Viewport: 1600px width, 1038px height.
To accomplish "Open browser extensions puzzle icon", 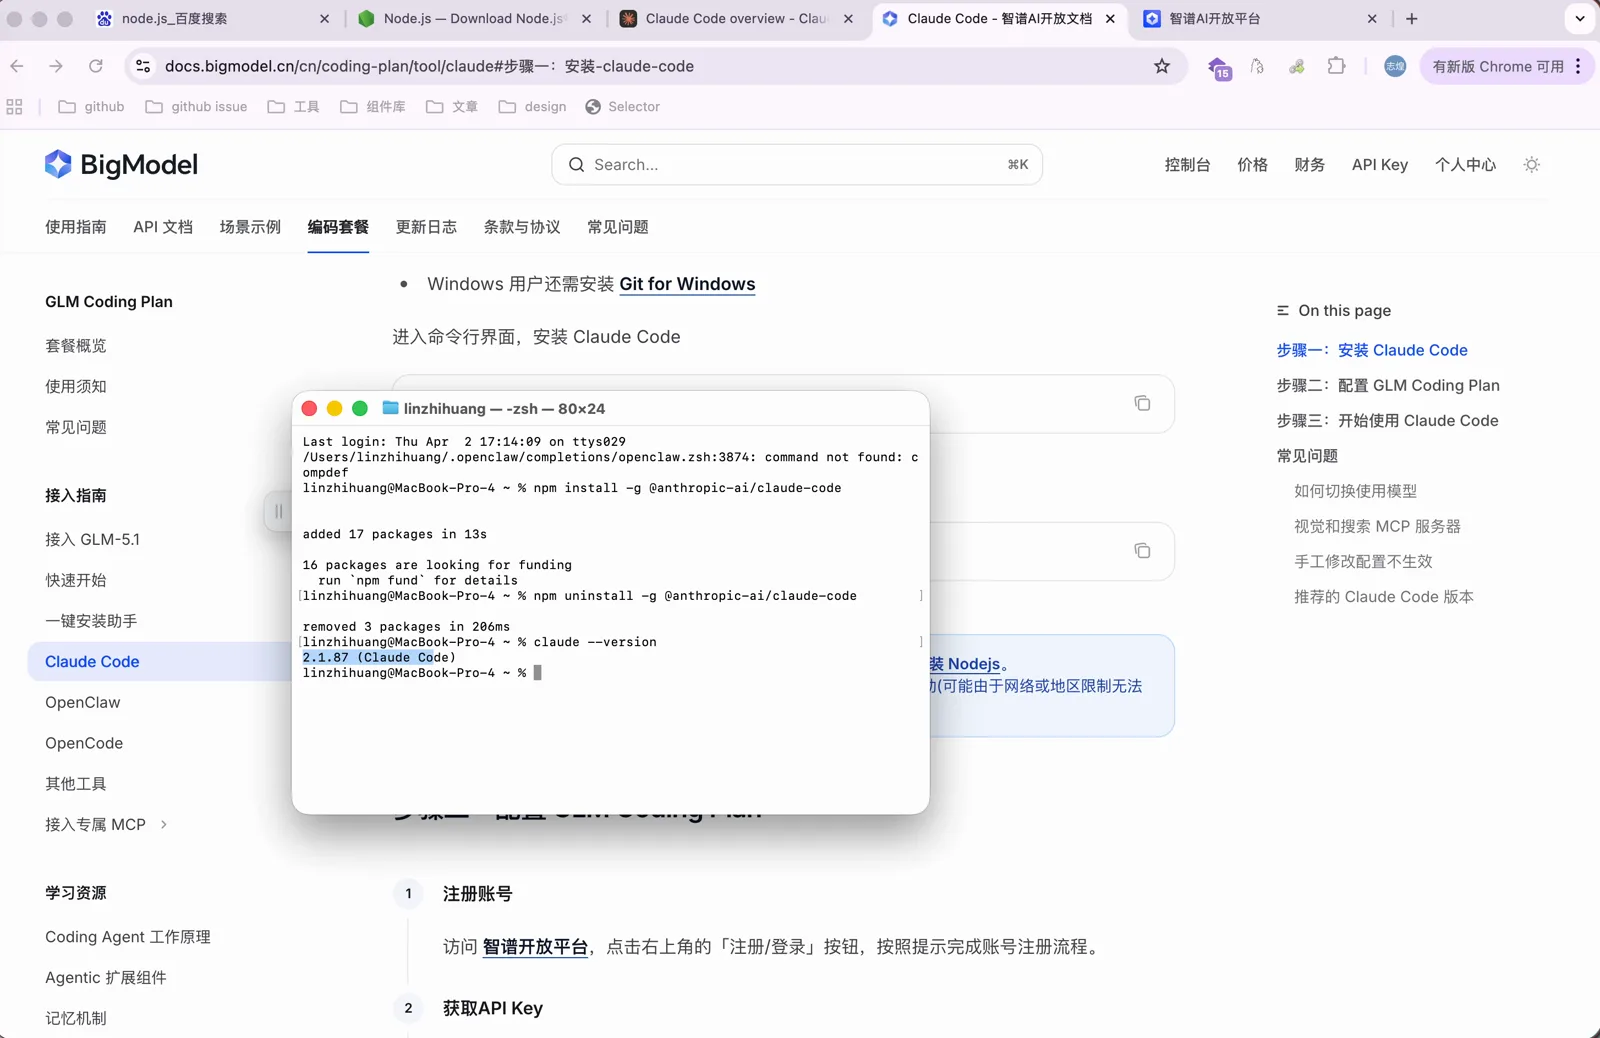I will click(1336, 66).
